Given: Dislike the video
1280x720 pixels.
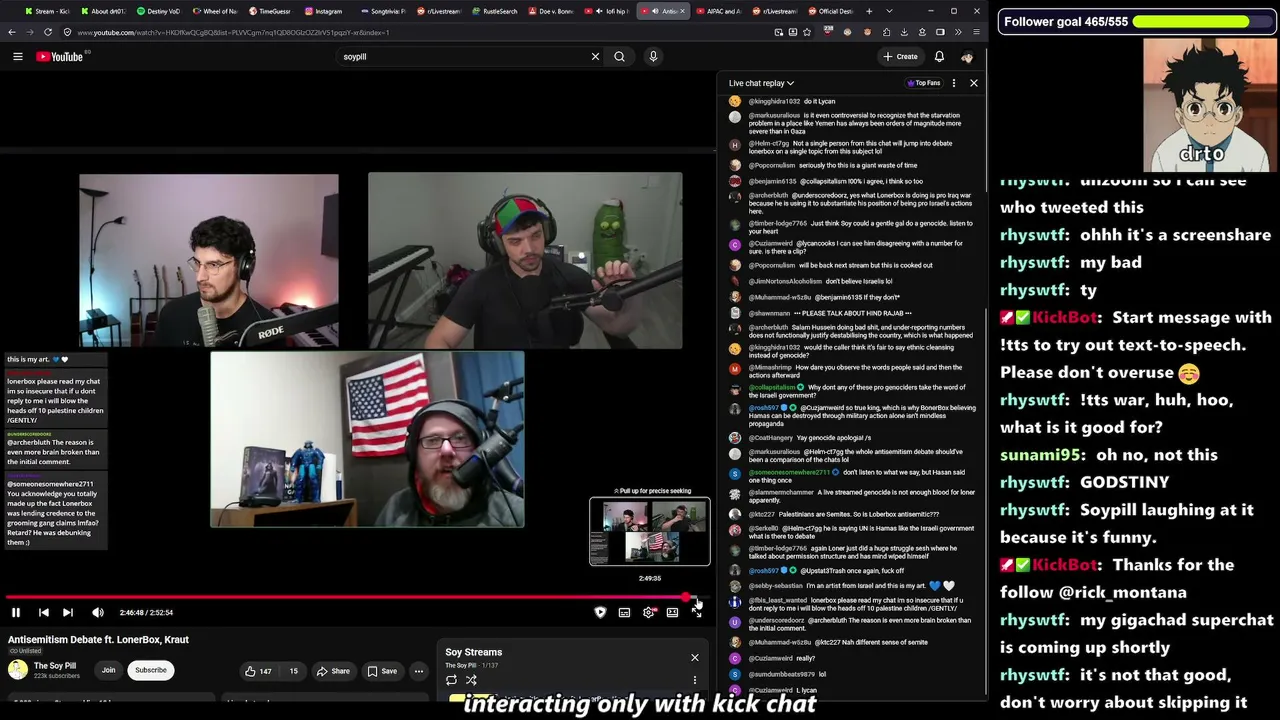Looking at the screenshot, I should [x=292, y=671].
